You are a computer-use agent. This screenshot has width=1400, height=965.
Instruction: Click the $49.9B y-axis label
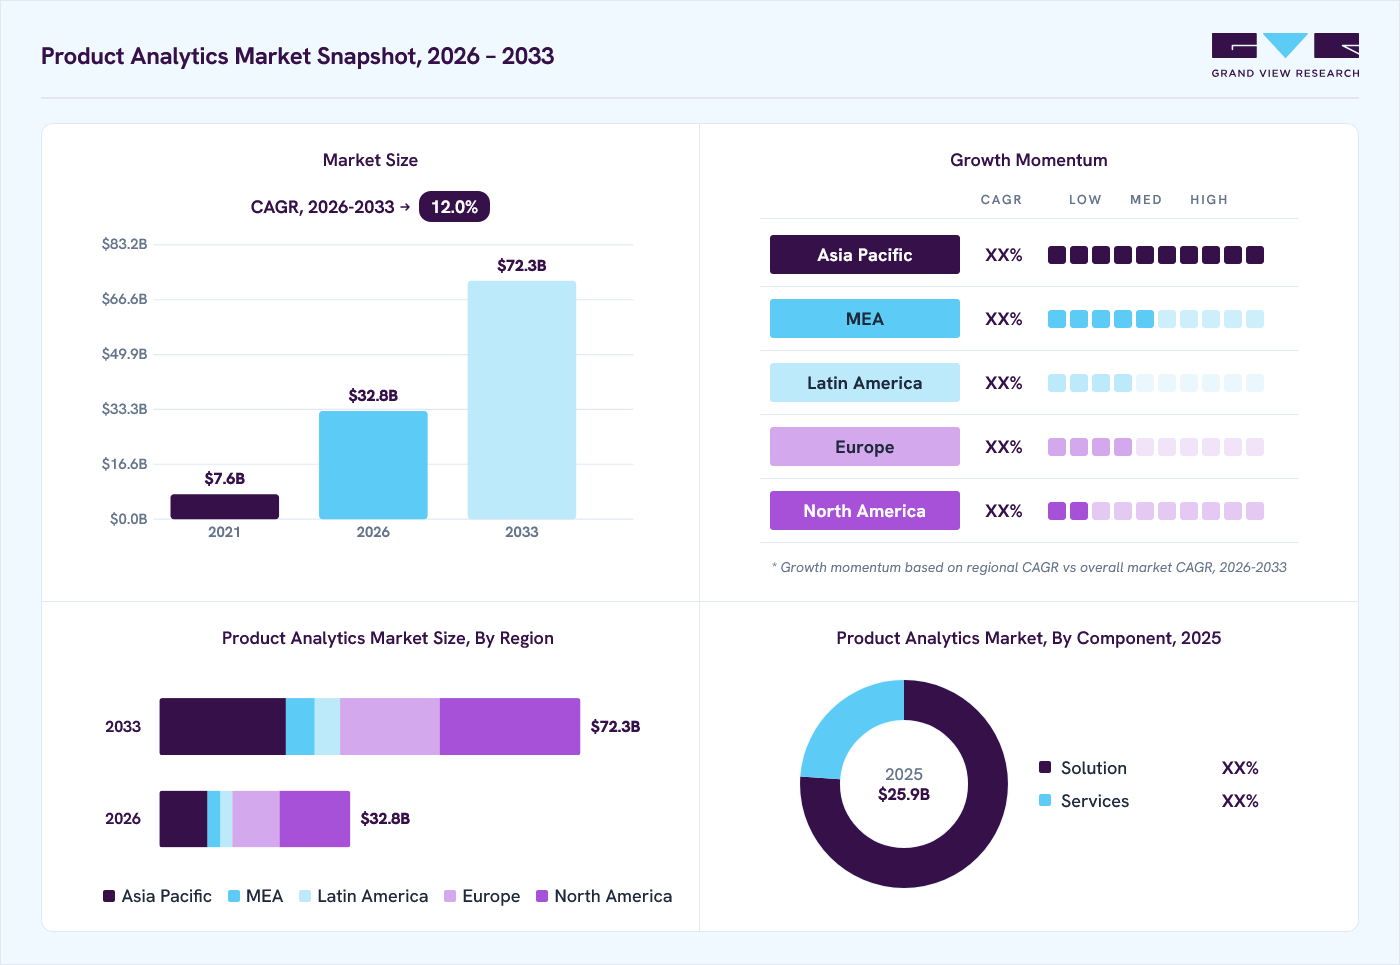tap(124, 354)
